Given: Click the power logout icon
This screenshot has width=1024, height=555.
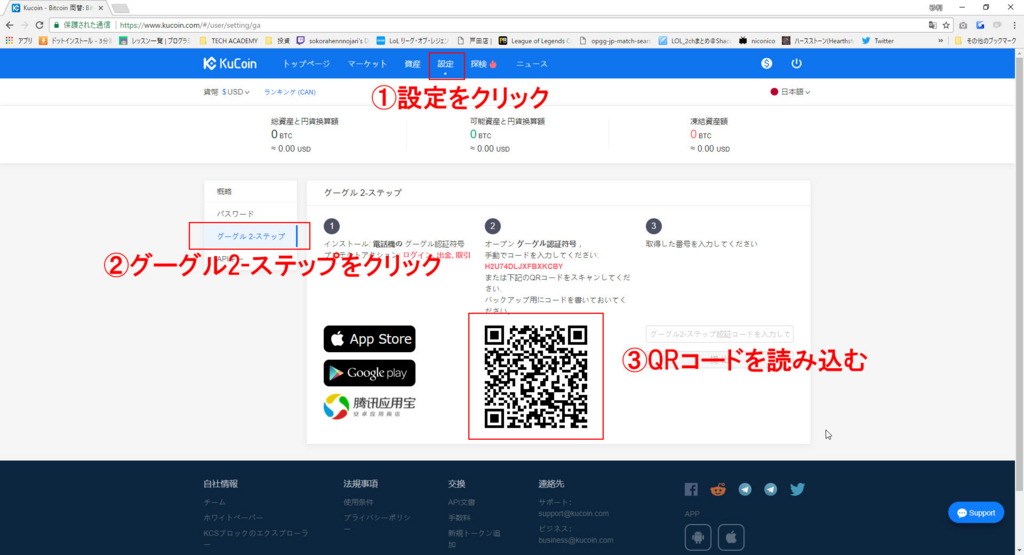Looking at the screenshot, I should coord(796,63).
